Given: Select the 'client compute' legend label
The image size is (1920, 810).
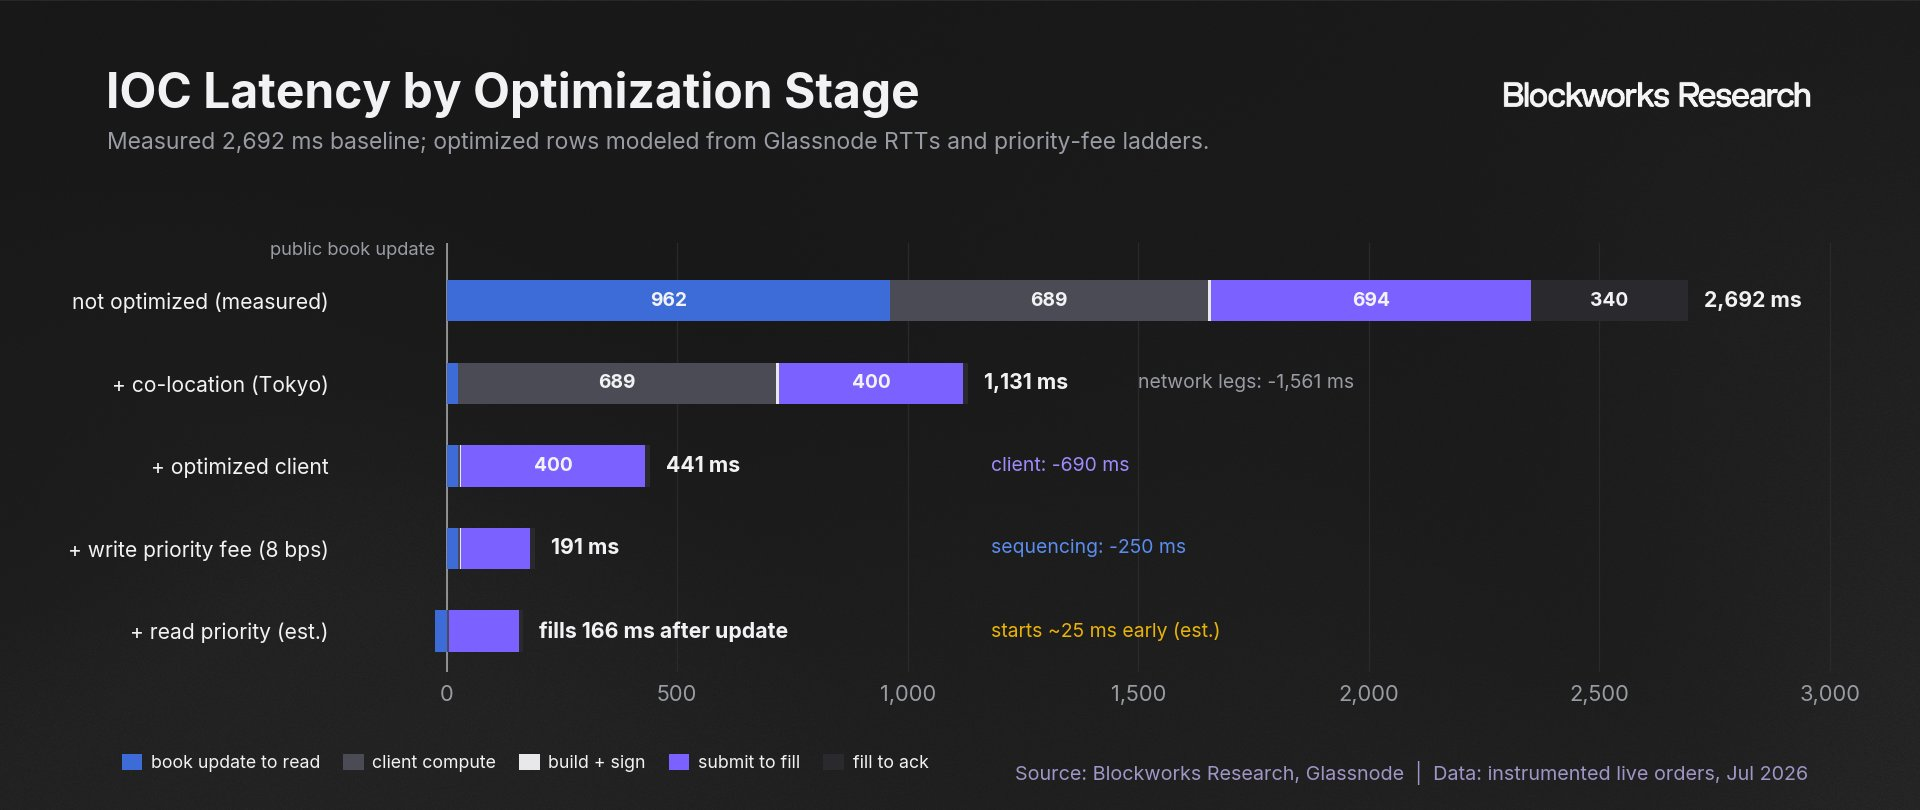Looking at the screenshot, I should 434,762.
